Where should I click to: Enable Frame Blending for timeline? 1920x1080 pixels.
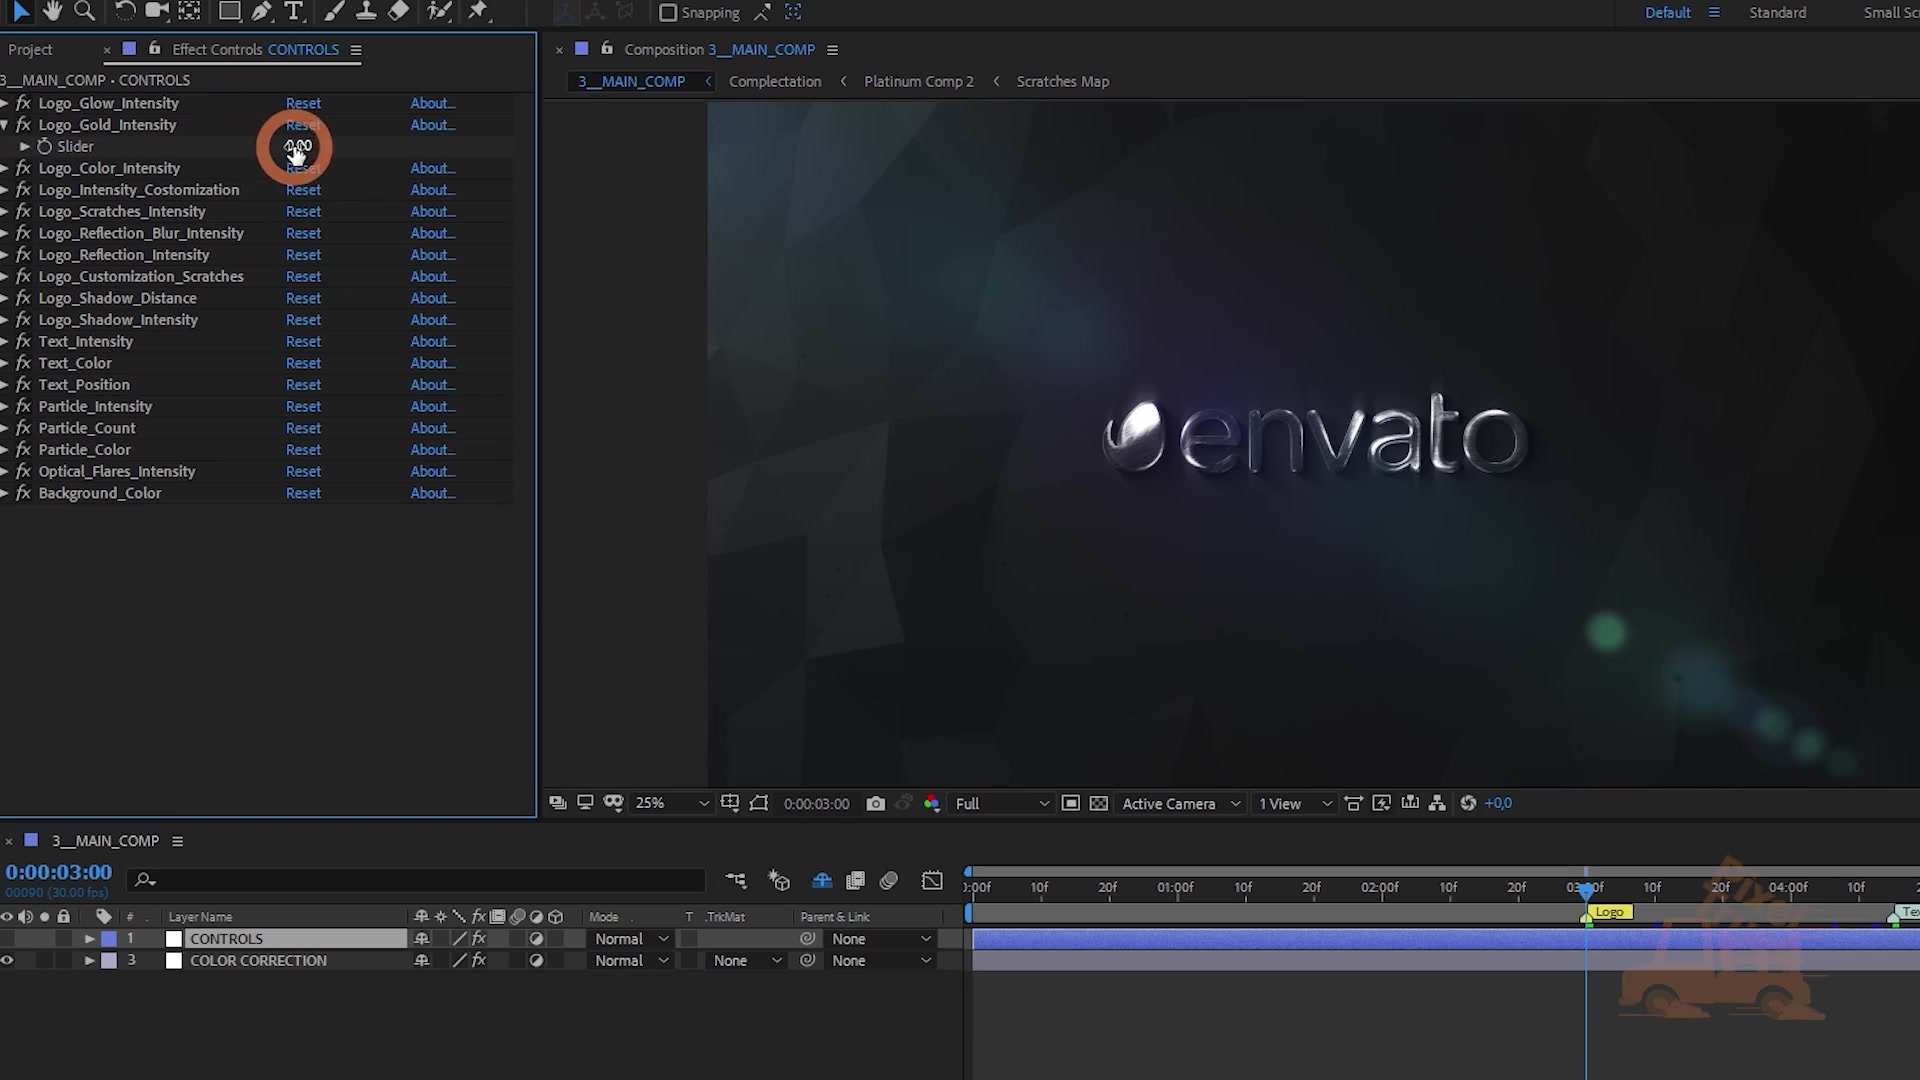pos(855,880)
